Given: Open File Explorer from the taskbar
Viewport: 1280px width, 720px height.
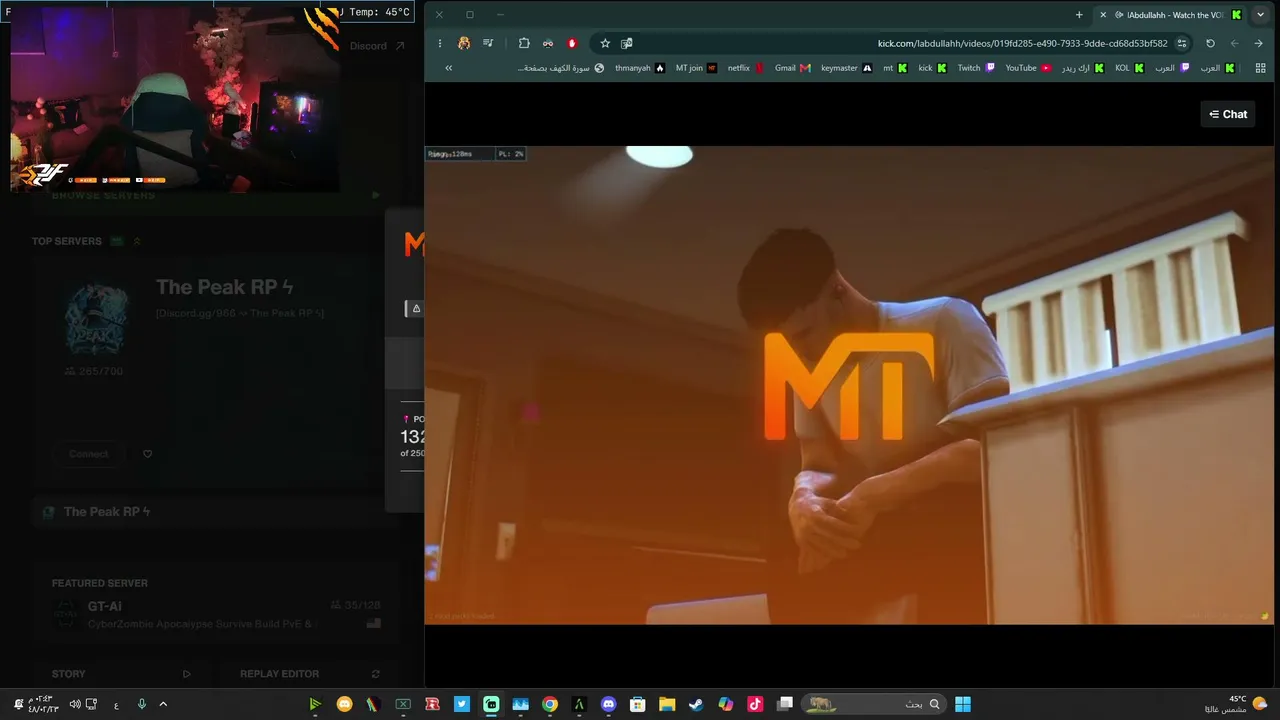Looking at the screenshot, I should pos(667,704).
